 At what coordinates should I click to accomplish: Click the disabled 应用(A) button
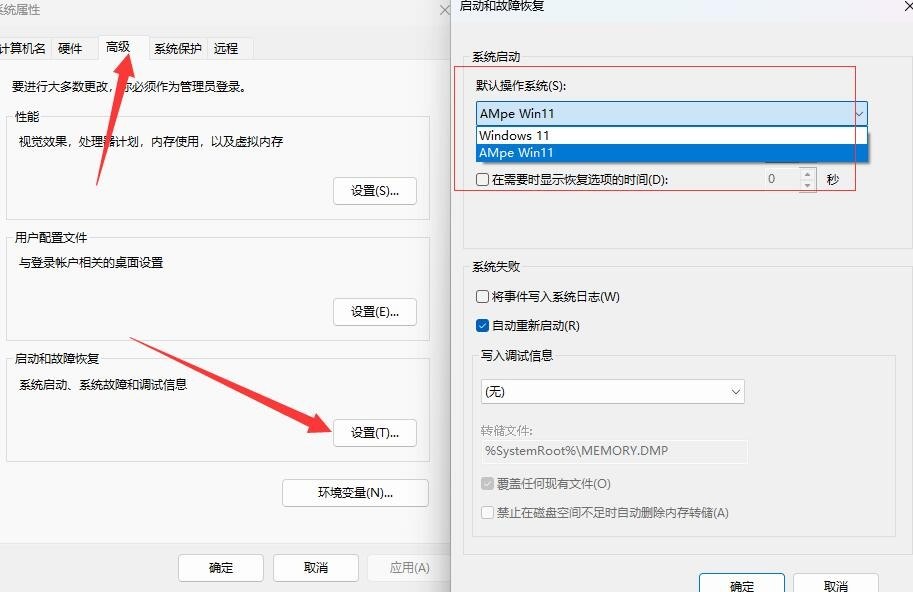coord(409,568)
